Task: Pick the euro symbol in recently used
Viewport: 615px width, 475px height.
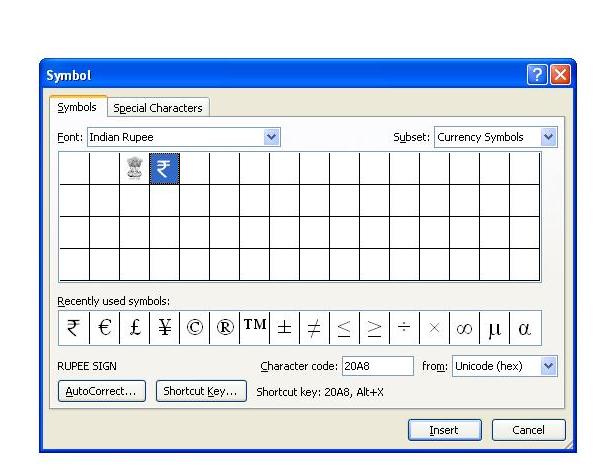Action: pyautogui.click(x=104, y=328)
